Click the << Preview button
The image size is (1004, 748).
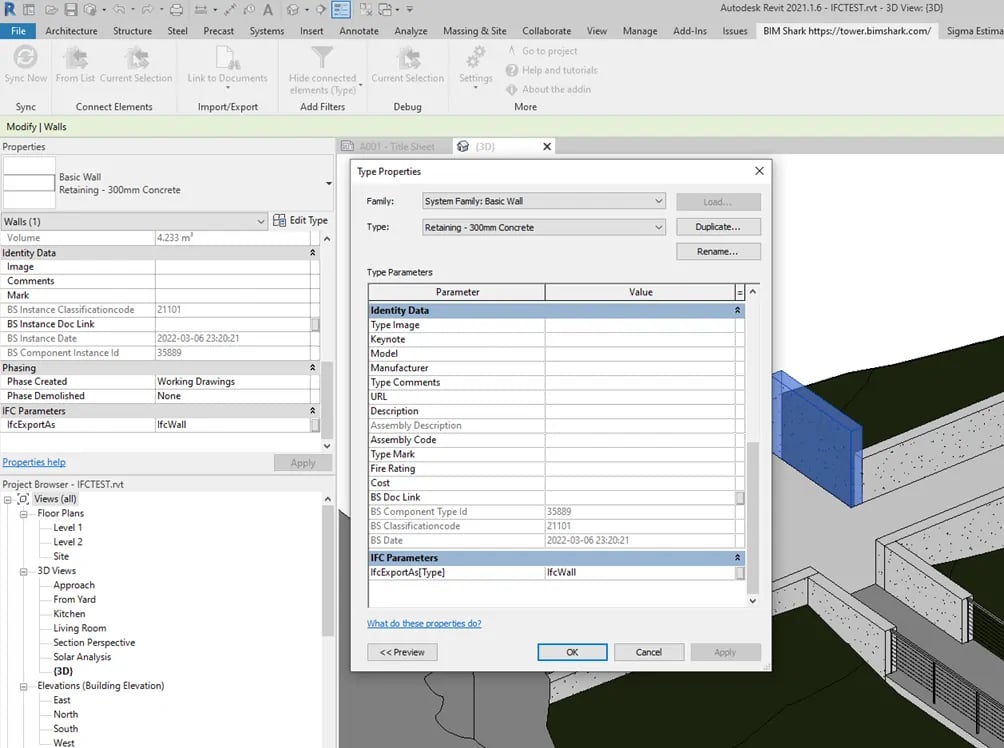(x=402, y=652)
